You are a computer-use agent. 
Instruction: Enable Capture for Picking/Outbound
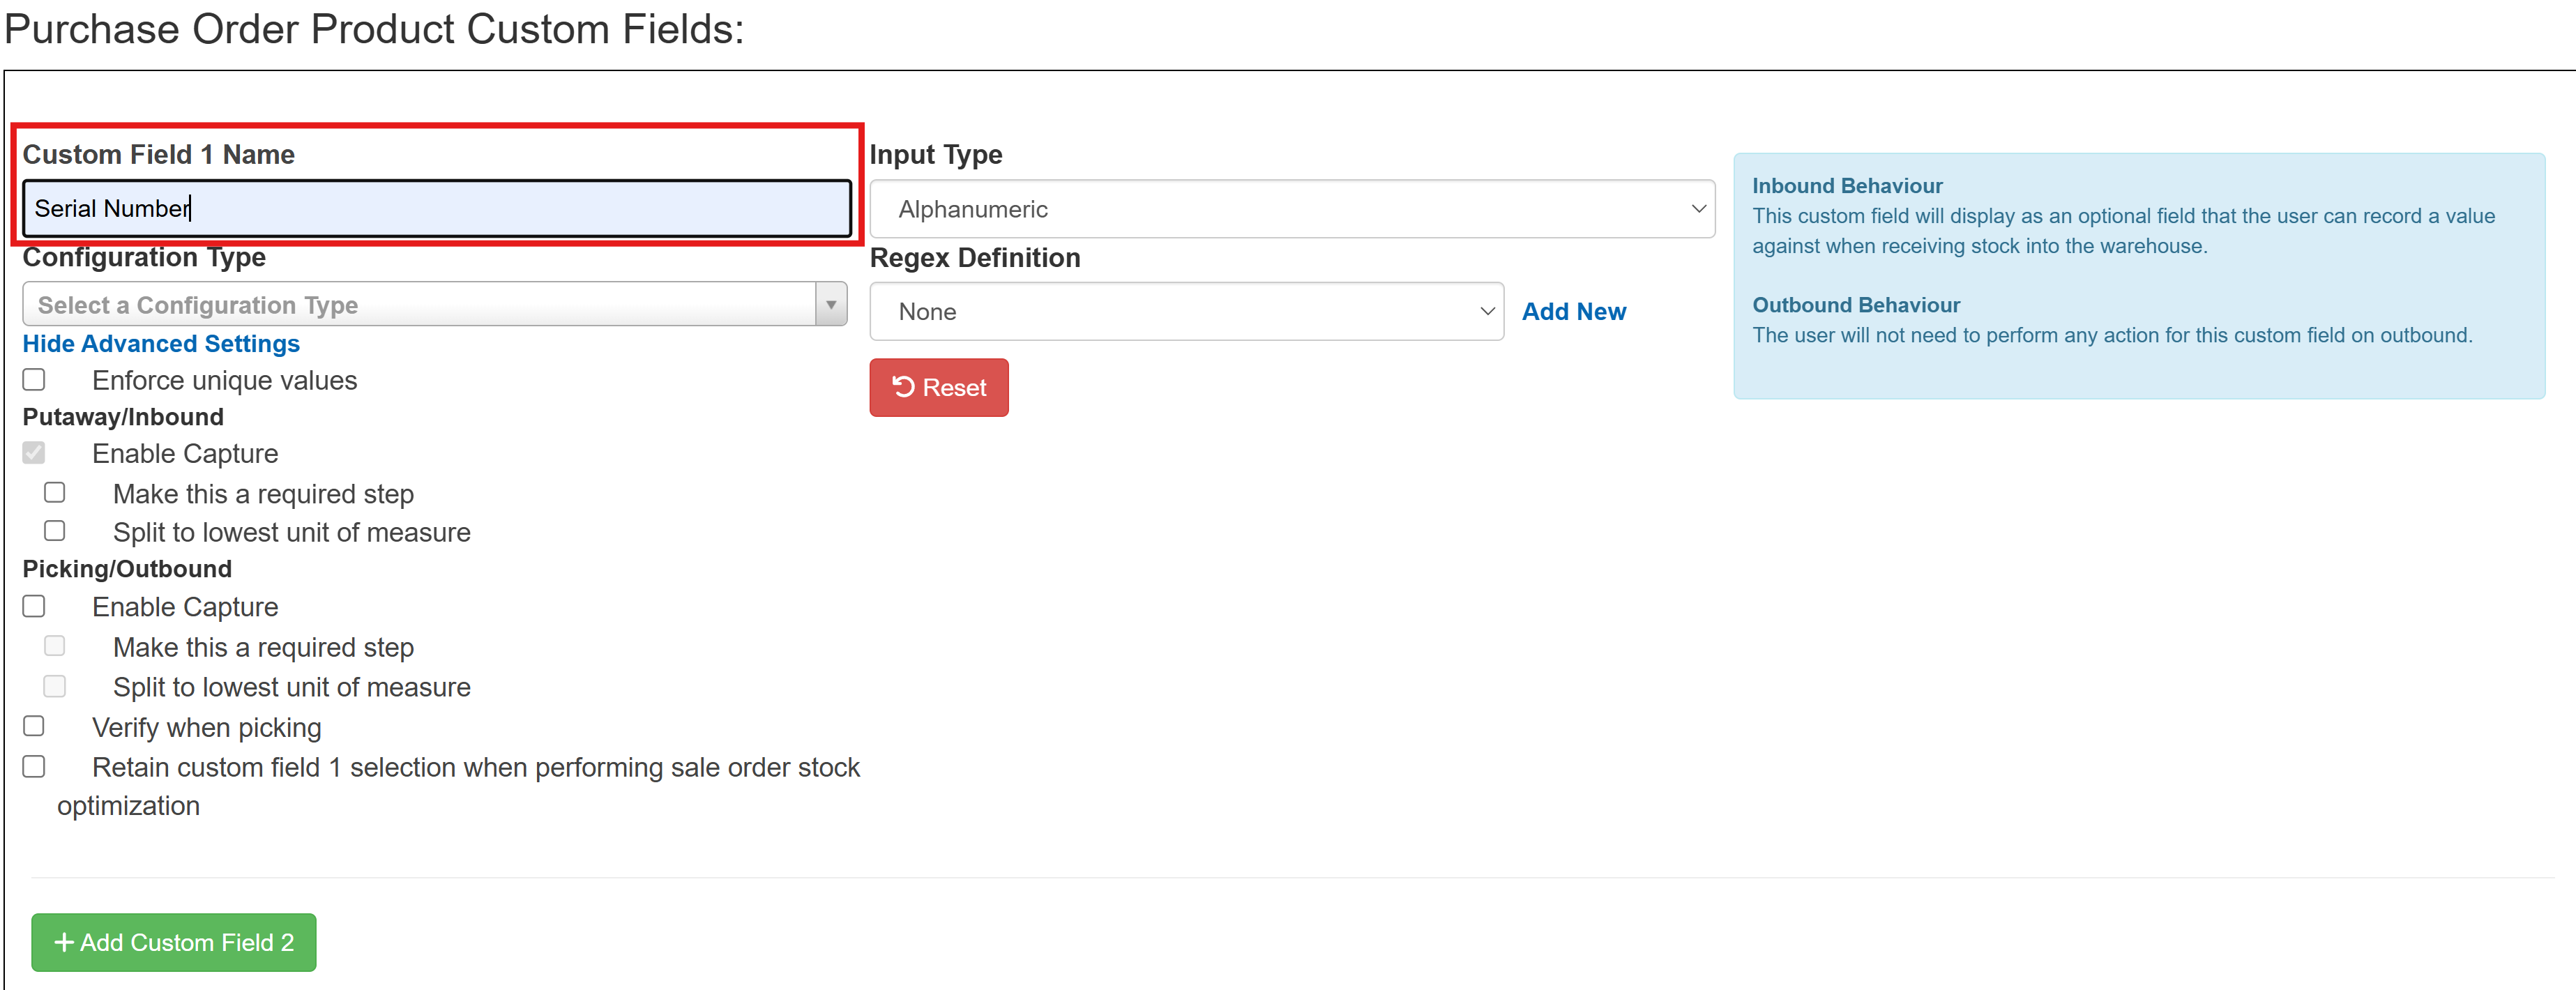(35, 605)
